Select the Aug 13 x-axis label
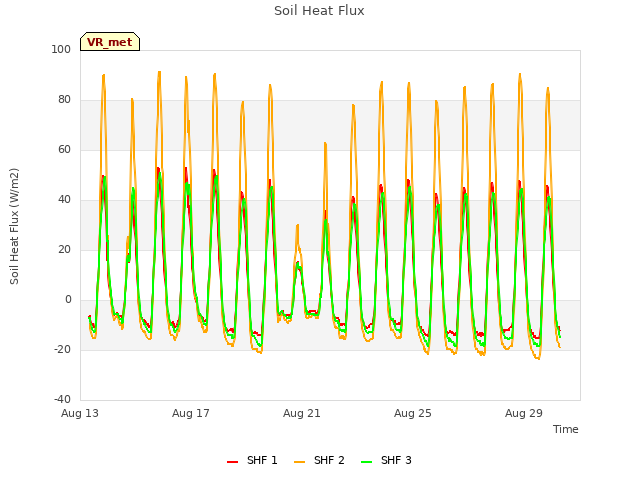Screen dimensions: 640x480 (x=80, y=413)
